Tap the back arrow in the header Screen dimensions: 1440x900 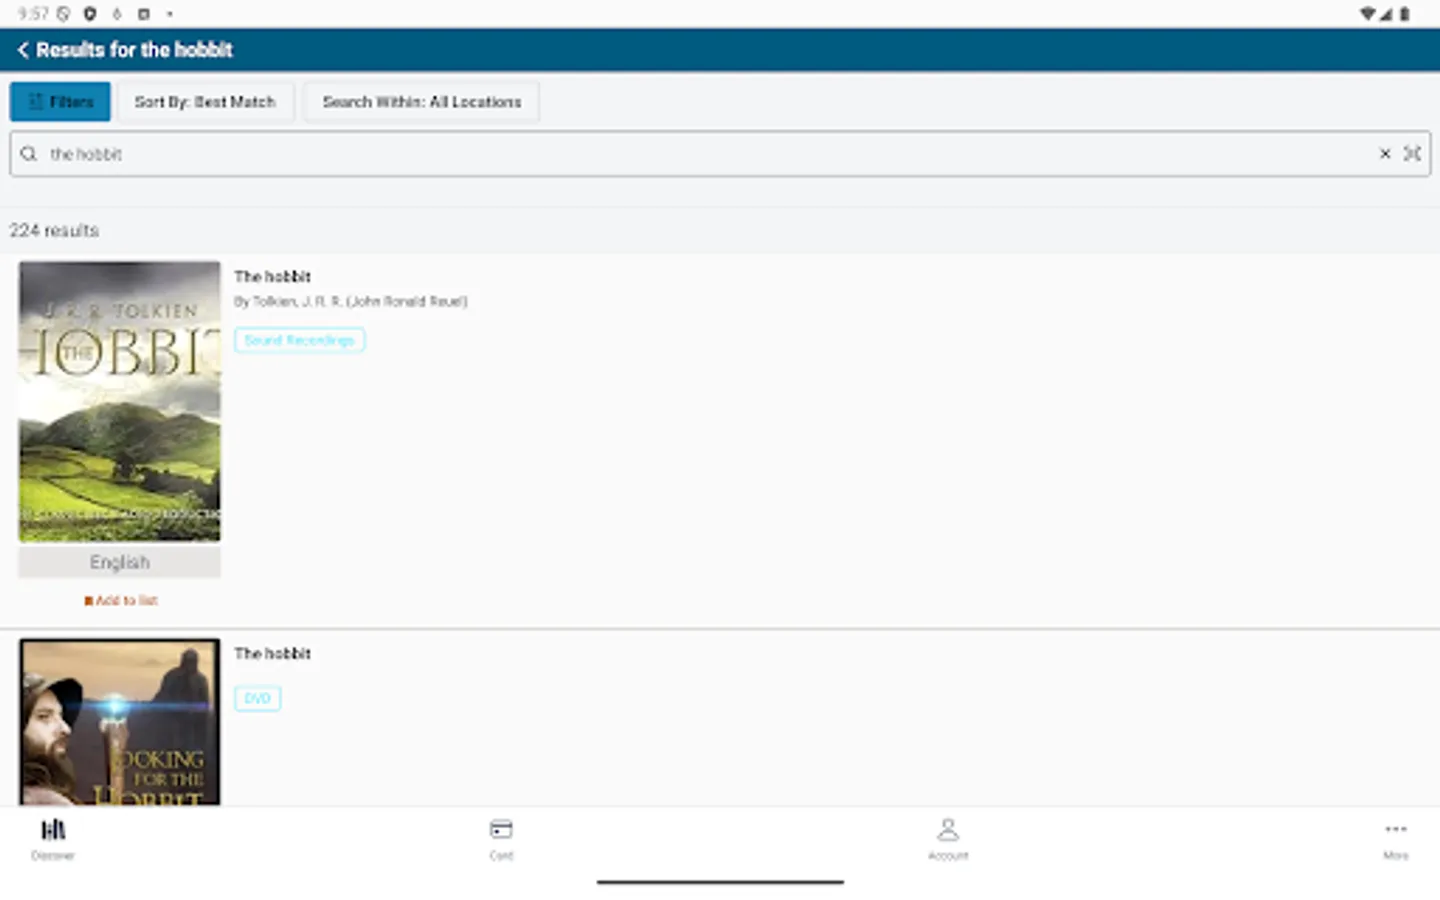point(22,49)
